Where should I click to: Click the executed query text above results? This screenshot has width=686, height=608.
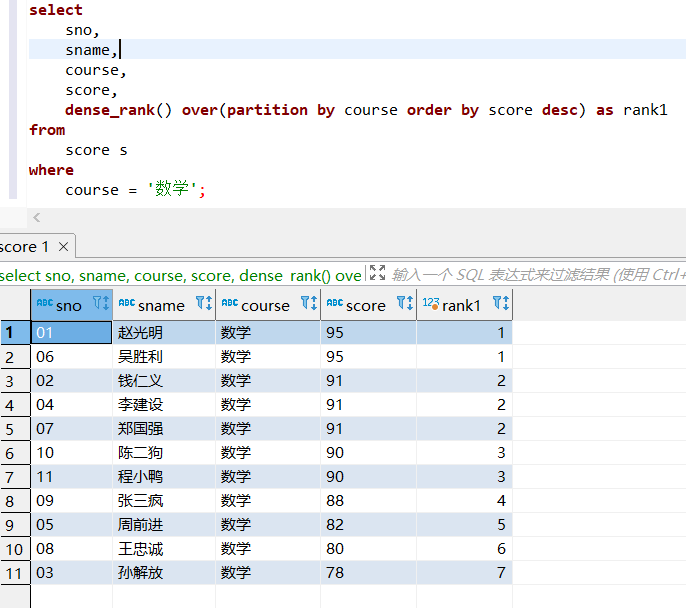(x=181, y=276)
